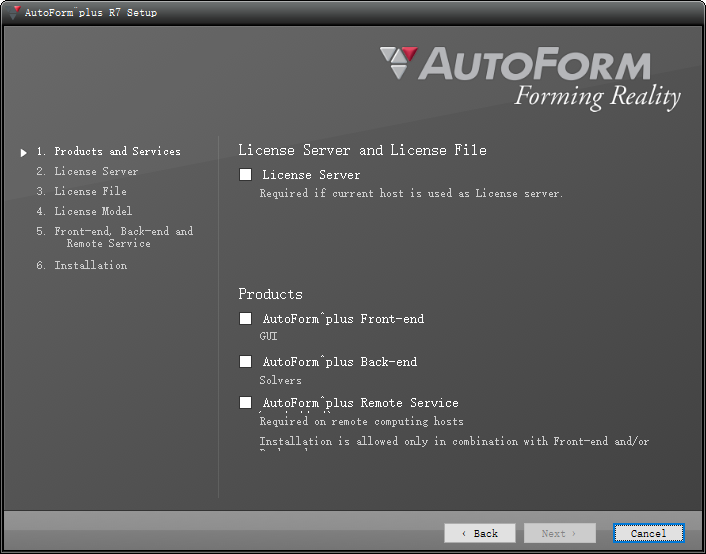The height and width of the screenshot is (554, 706).
Task: Click the current step arrow marker
Action: 23,153
